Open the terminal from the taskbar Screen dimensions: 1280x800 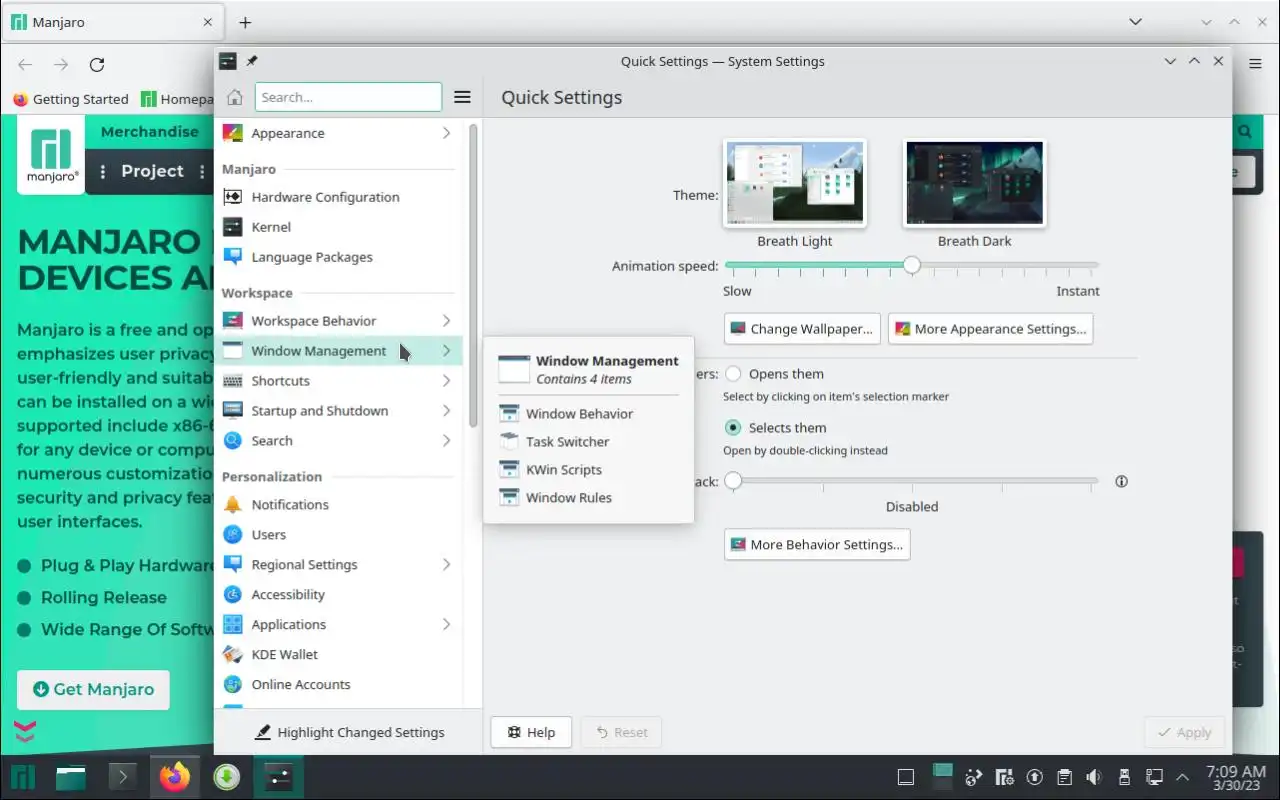[122, 777]
